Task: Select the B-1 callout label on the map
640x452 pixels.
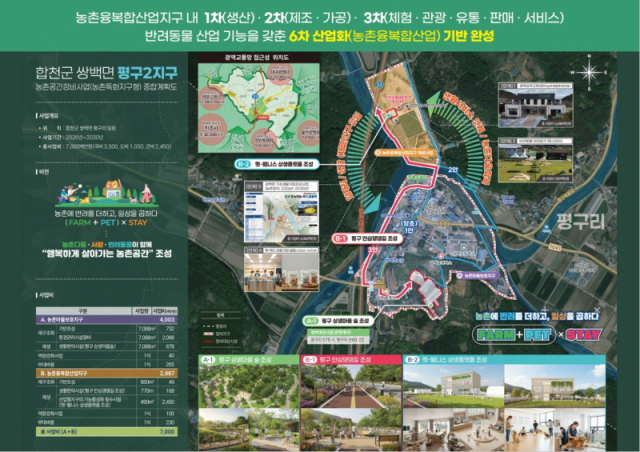Action: click(340, 240)
